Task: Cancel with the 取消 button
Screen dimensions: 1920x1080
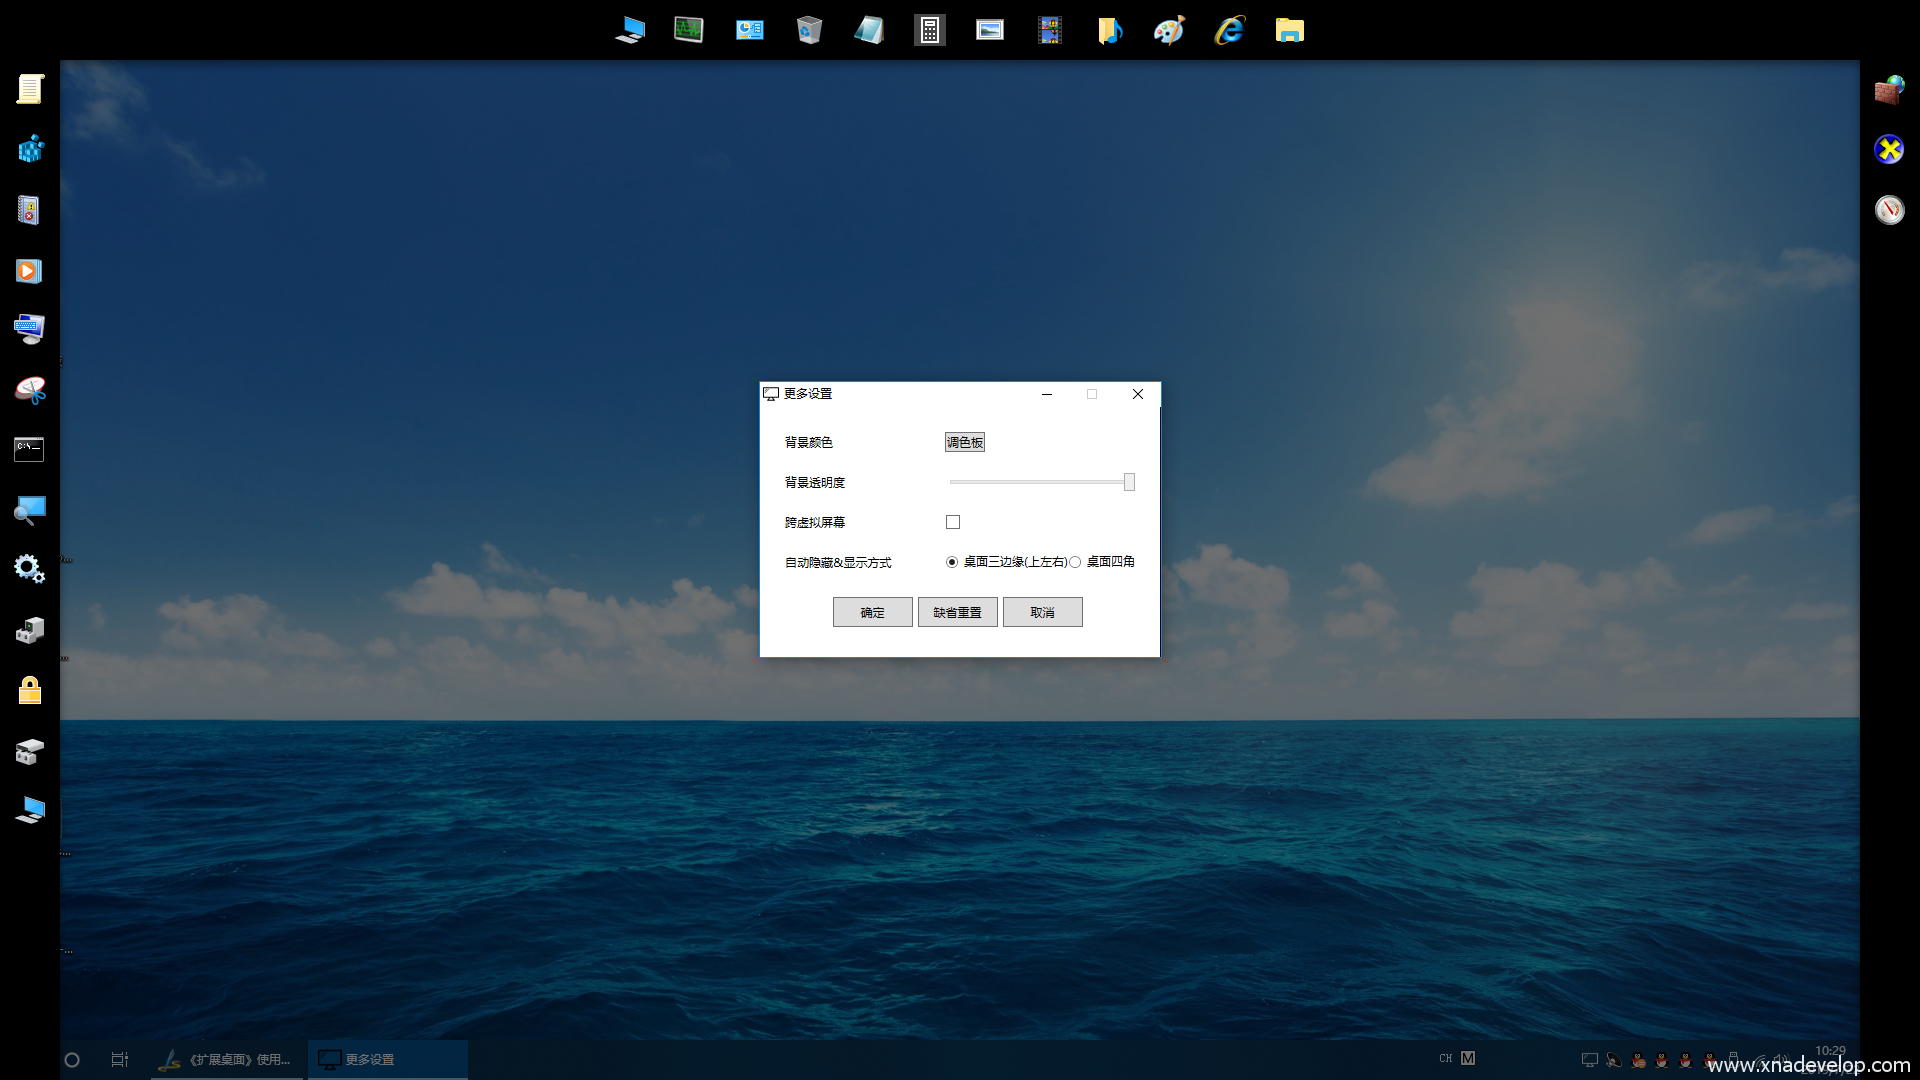Action: coord(1042,612)
